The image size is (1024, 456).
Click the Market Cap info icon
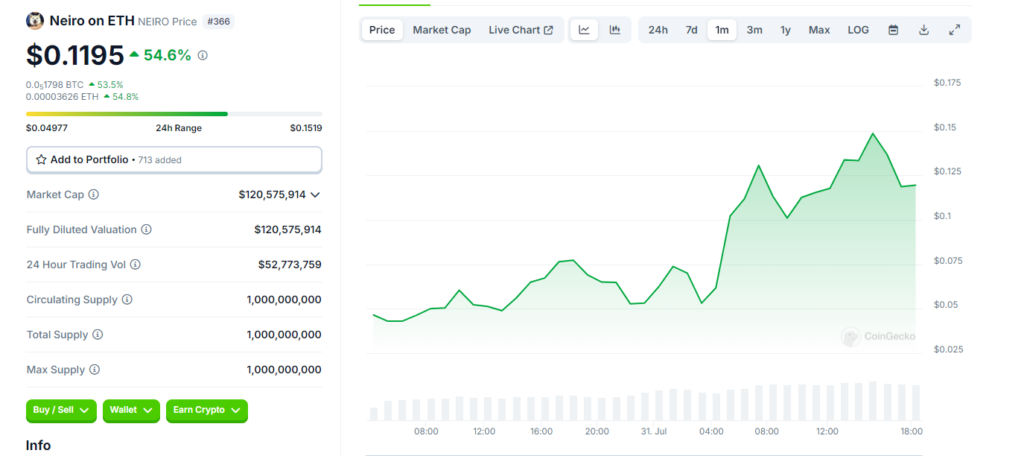[x=93, y=195]
